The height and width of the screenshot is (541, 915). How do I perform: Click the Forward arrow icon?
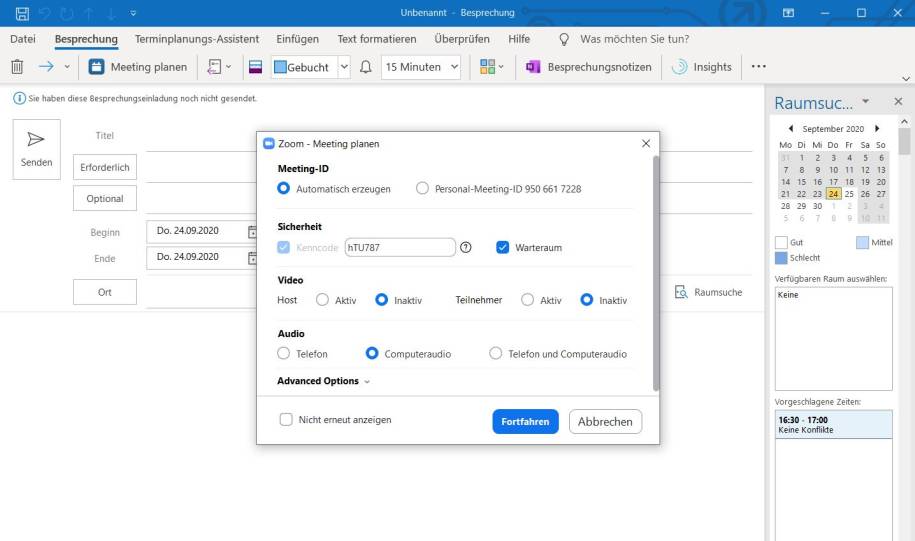pos(46,67)
